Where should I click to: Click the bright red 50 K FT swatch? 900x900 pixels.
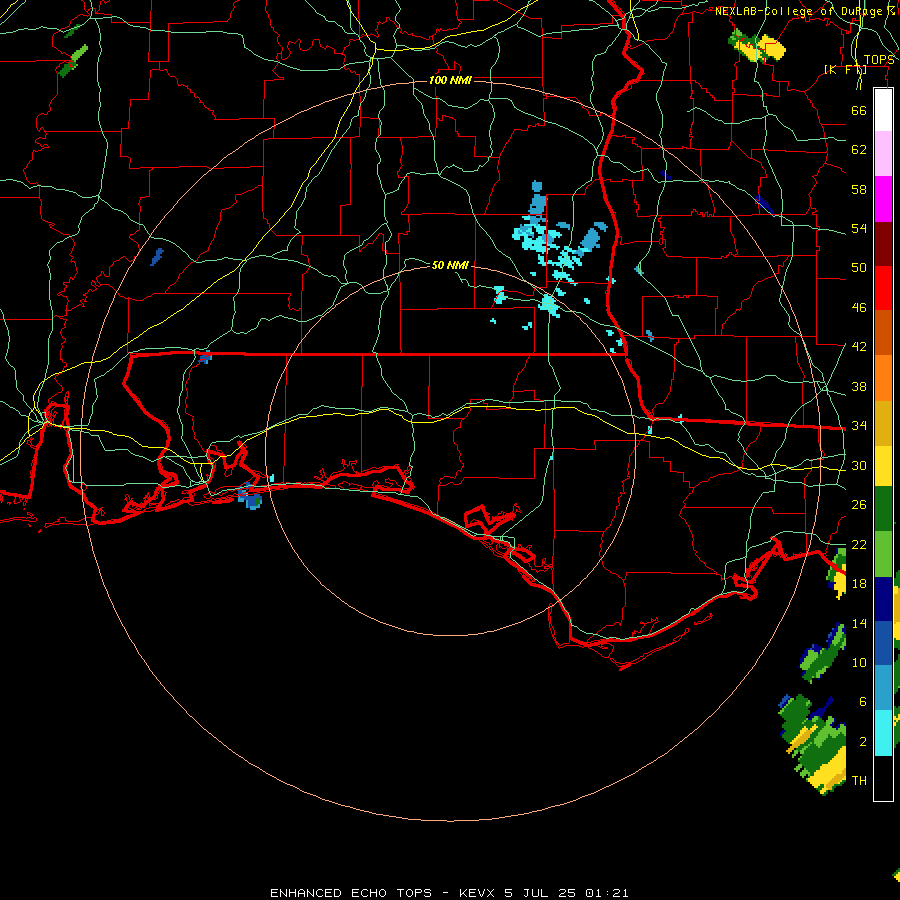[883, 288]
